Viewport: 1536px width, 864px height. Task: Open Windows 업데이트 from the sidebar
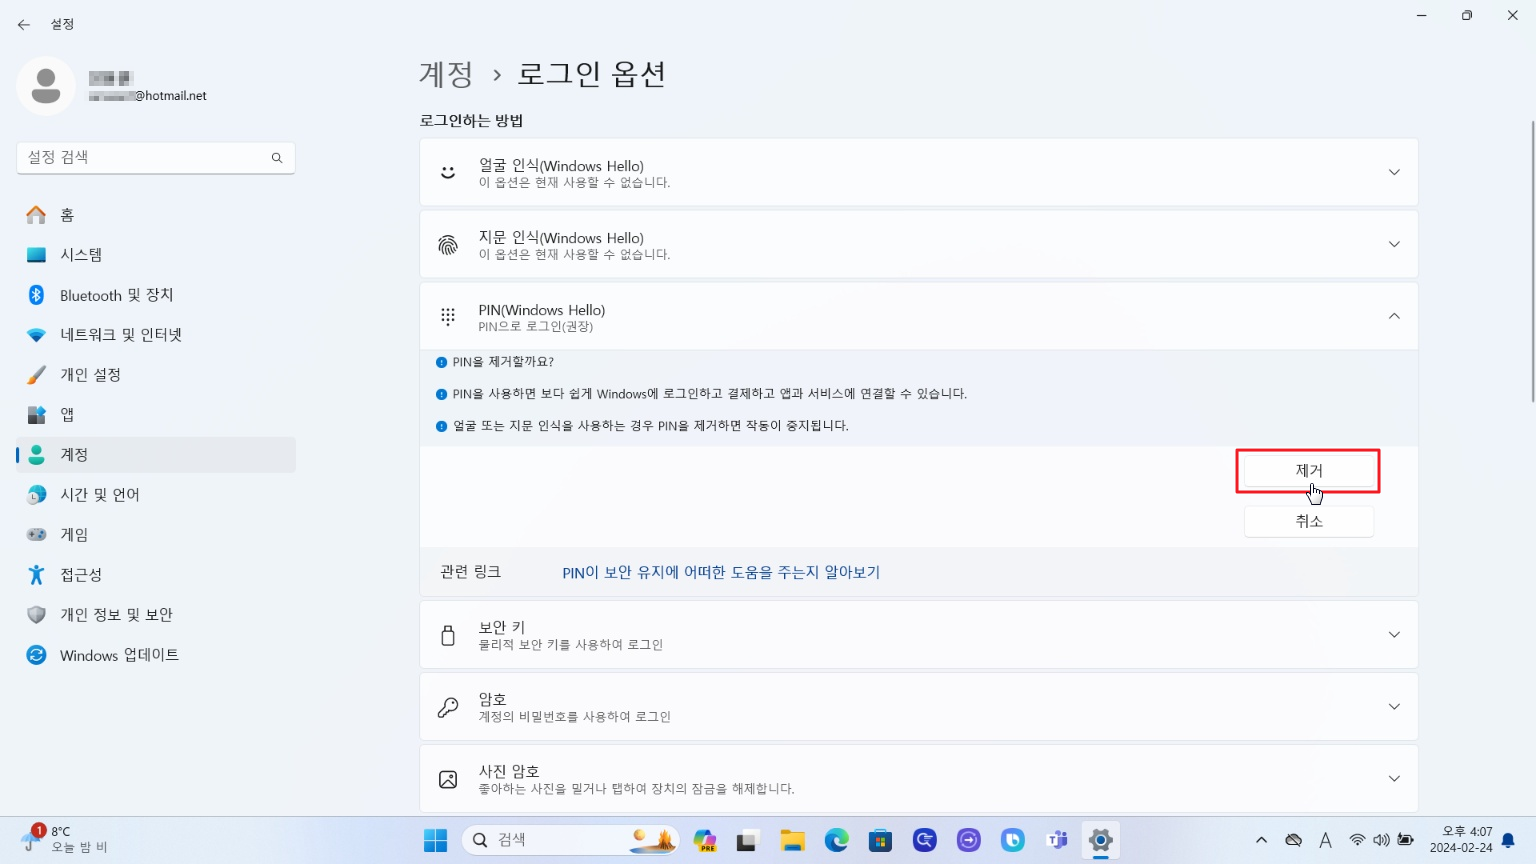pos(120,655)
